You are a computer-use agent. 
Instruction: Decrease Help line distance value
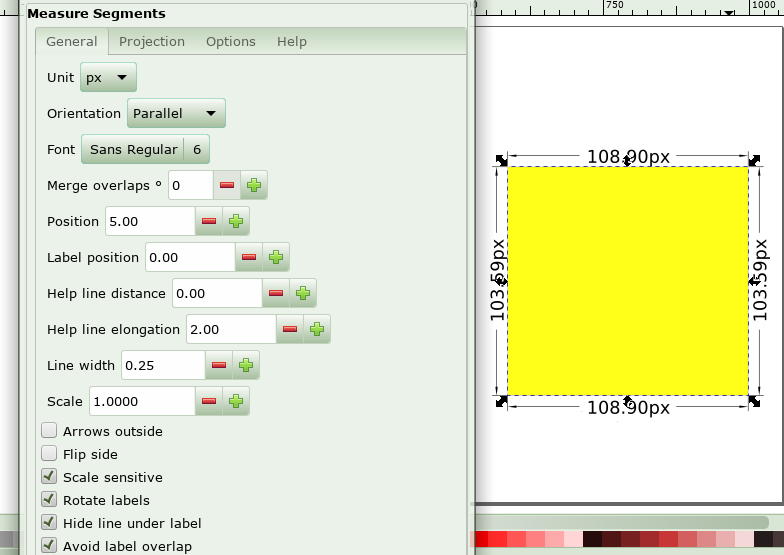276,293
